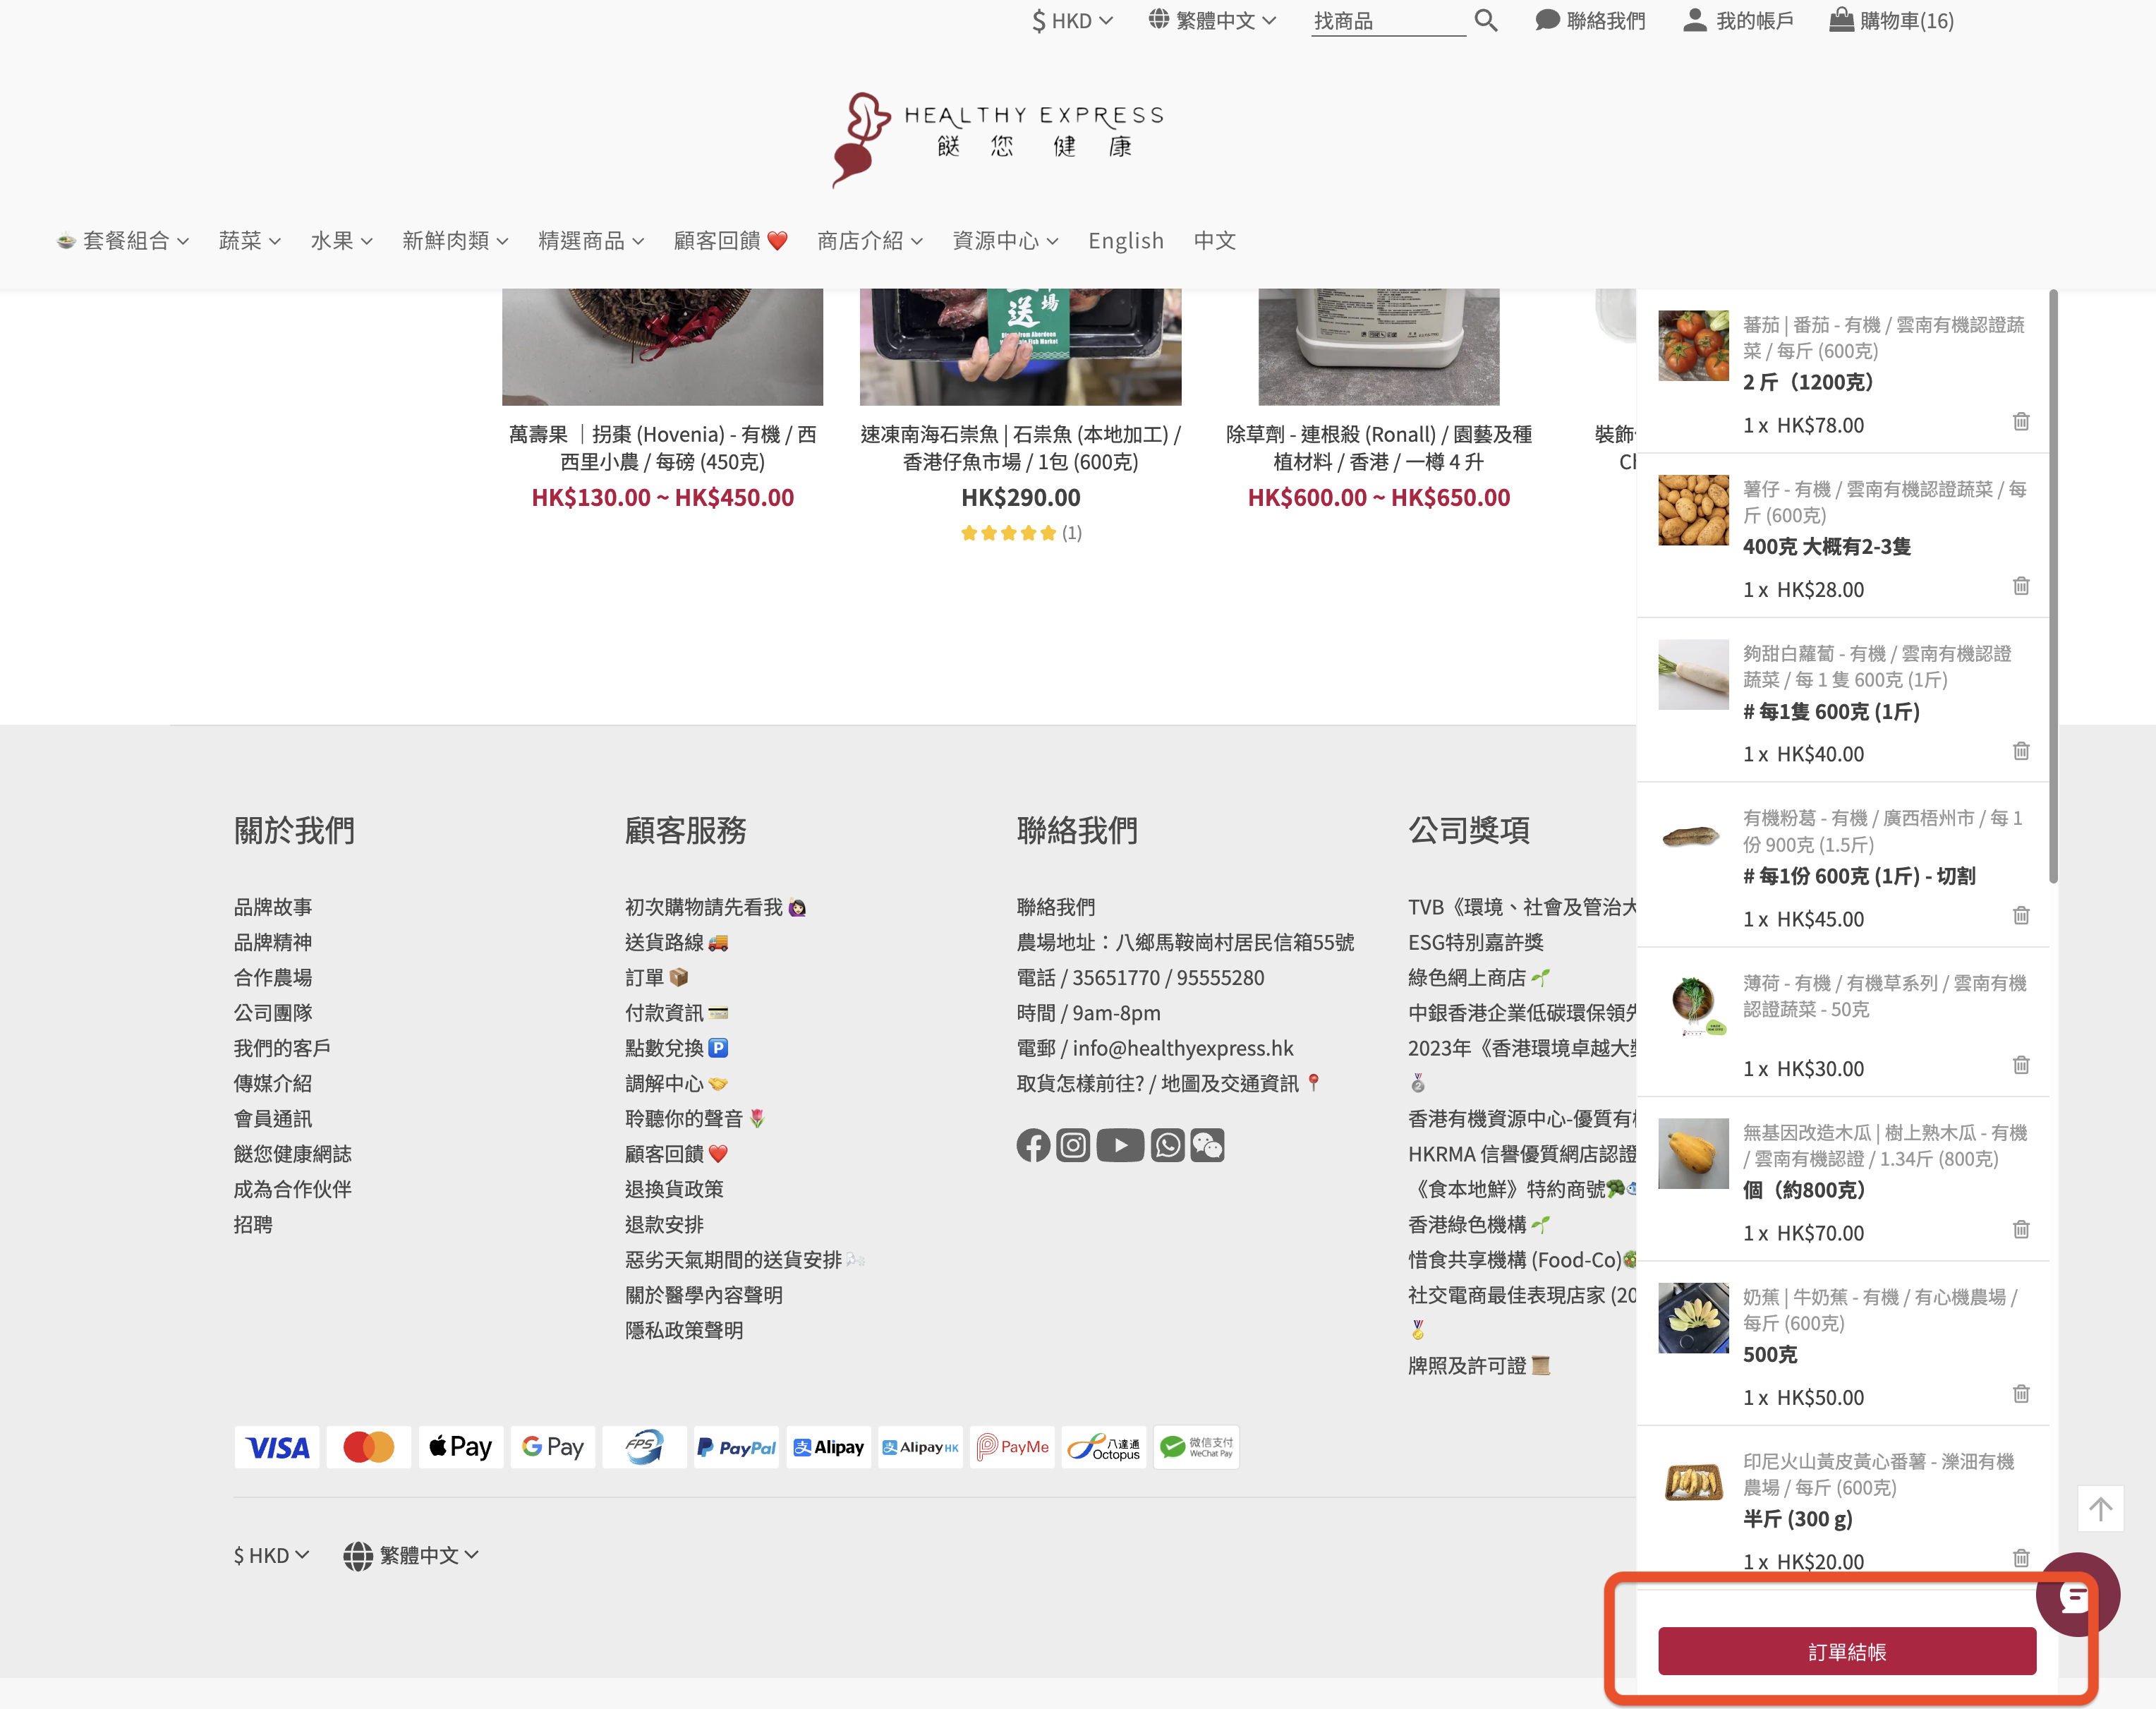Open the Instagram social icon

(x=1073, y=1145)
